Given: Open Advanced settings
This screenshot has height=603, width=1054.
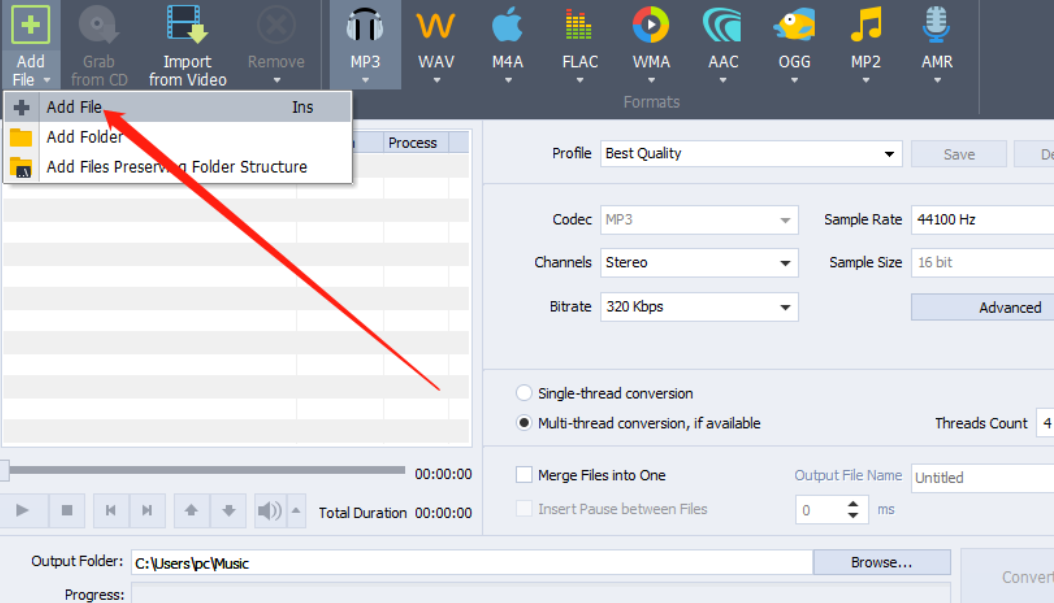Looking at the screenshot, I should click(983, 307).
